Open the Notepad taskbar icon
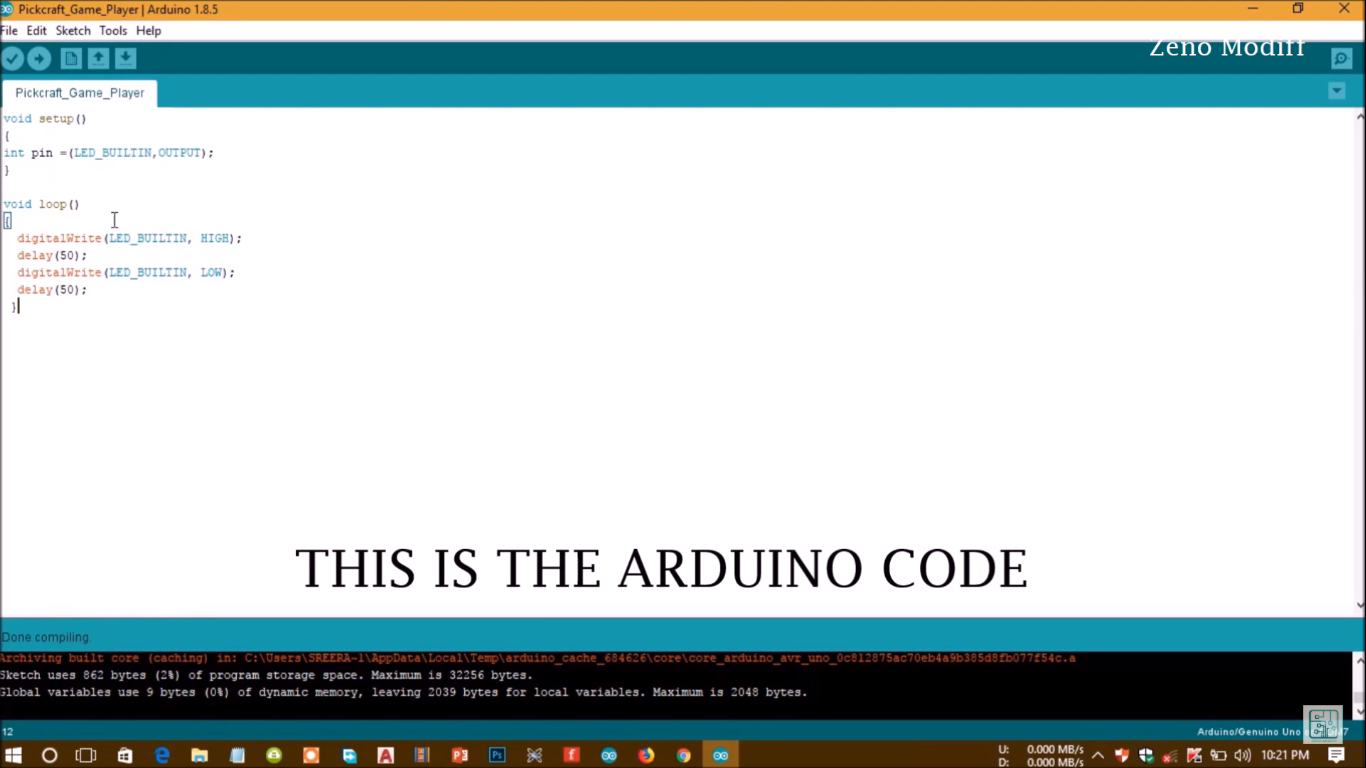The width and height of the screenshot is (1366, 768). pos(237,755)
